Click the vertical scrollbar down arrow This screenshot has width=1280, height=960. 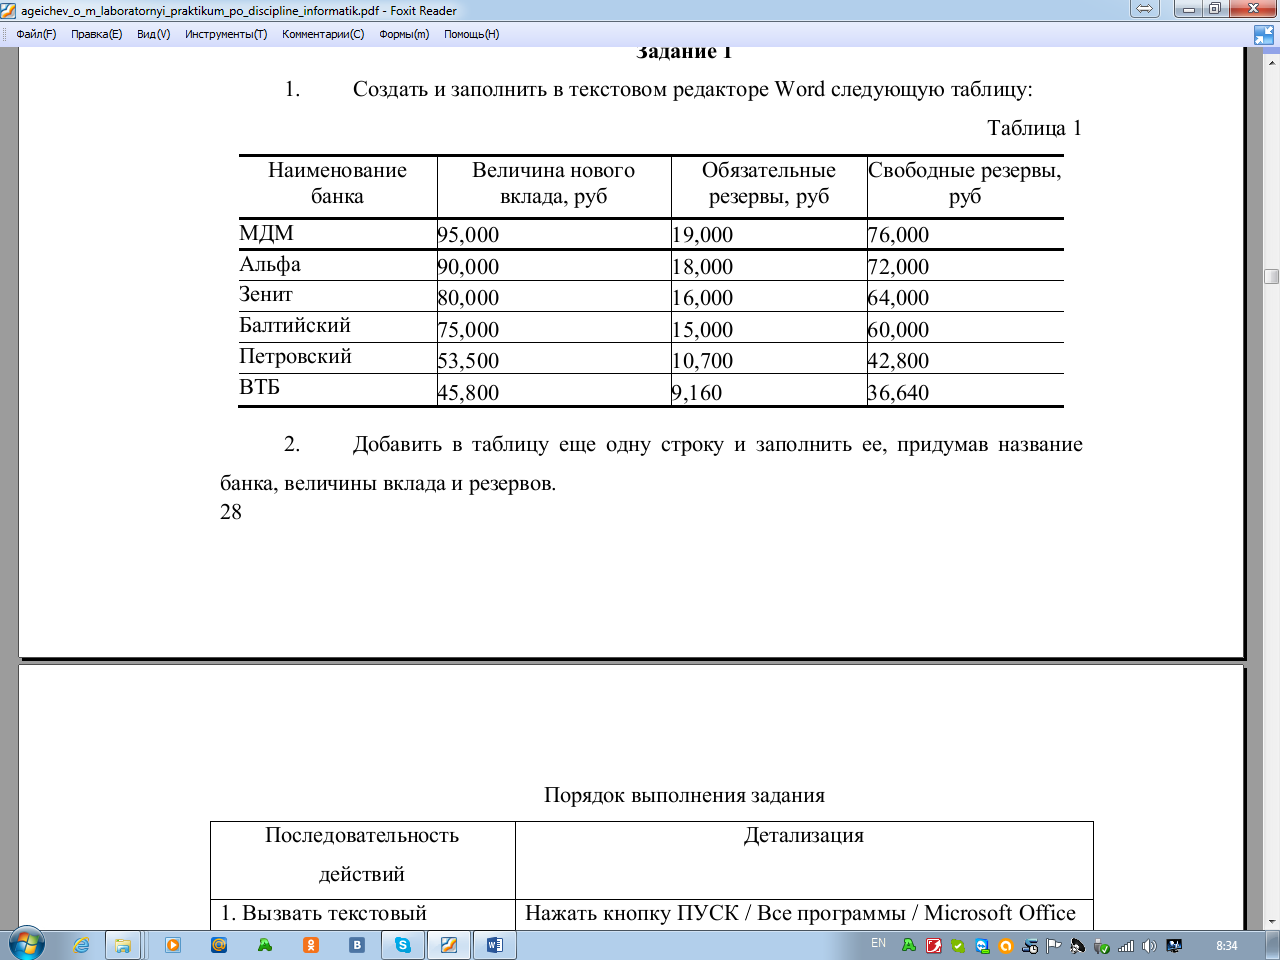point(1272,921)
